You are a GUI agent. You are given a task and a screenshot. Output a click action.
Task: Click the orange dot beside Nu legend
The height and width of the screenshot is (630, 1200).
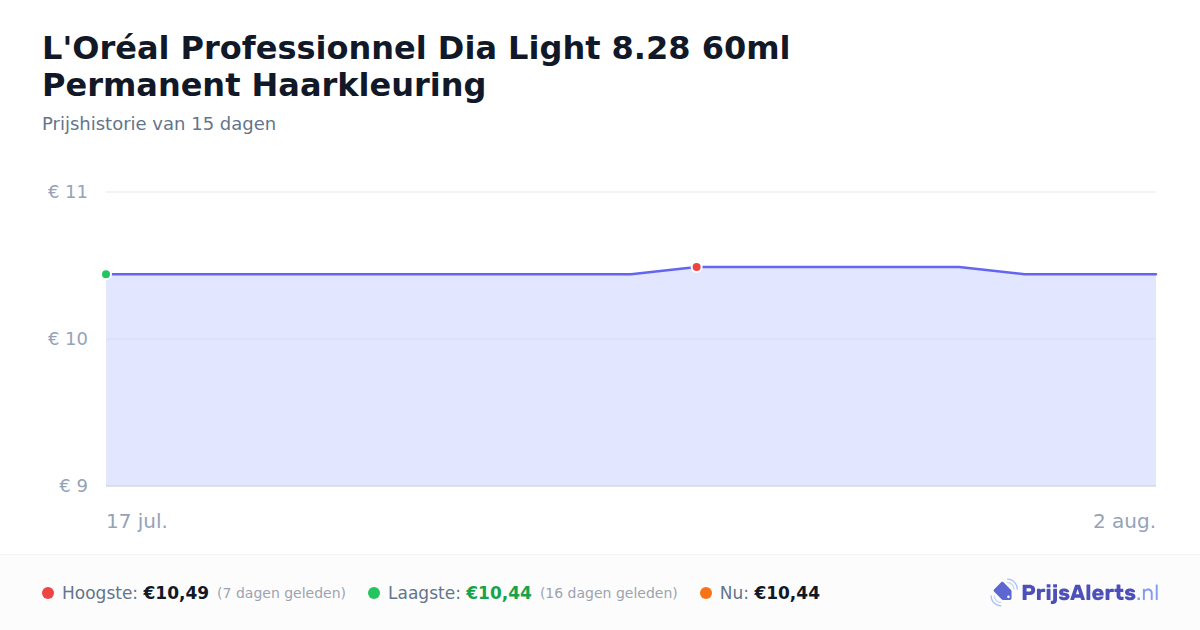(706, 593)
